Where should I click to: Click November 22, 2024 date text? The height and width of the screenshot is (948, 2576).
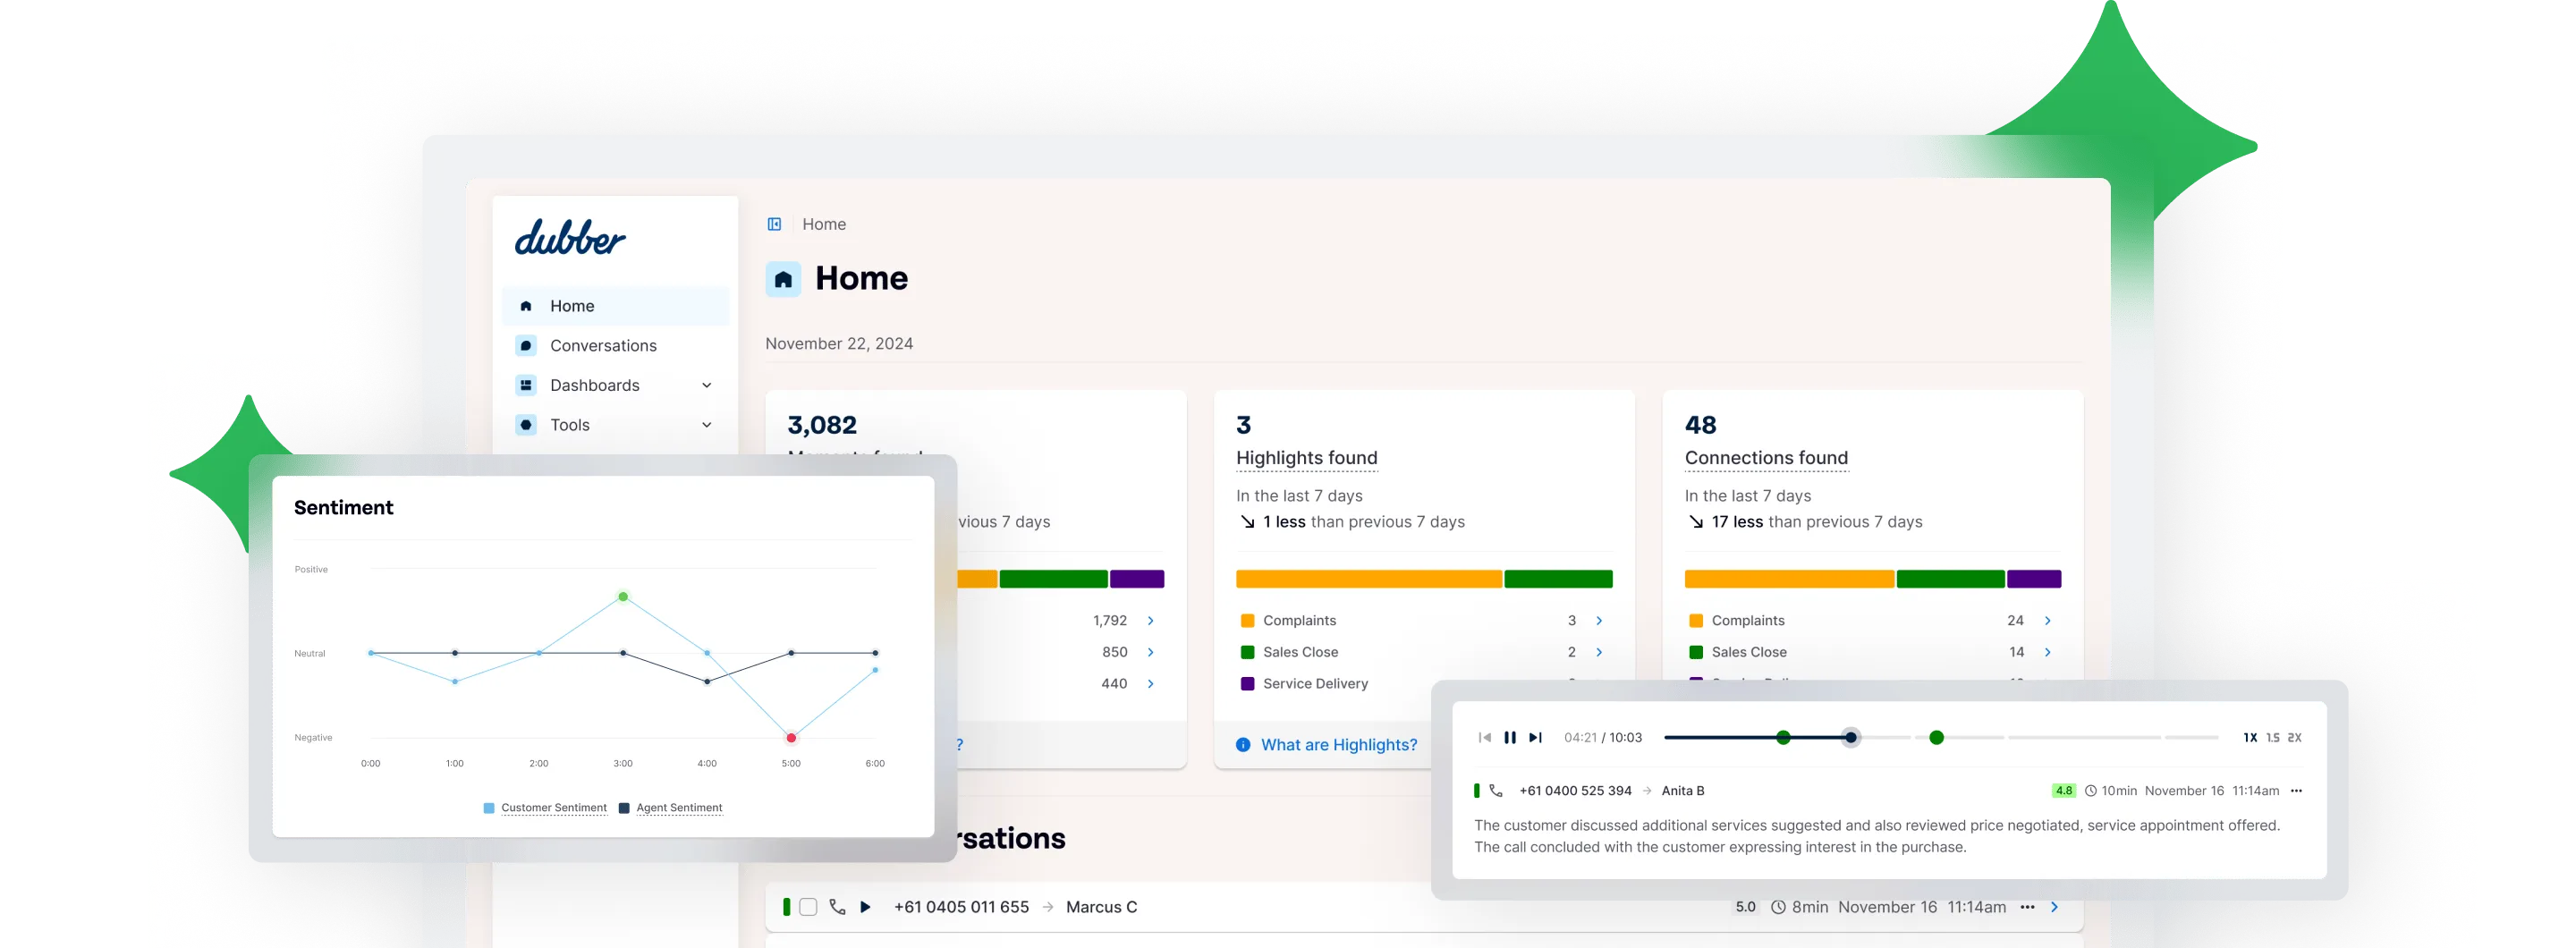coord(839,344)
